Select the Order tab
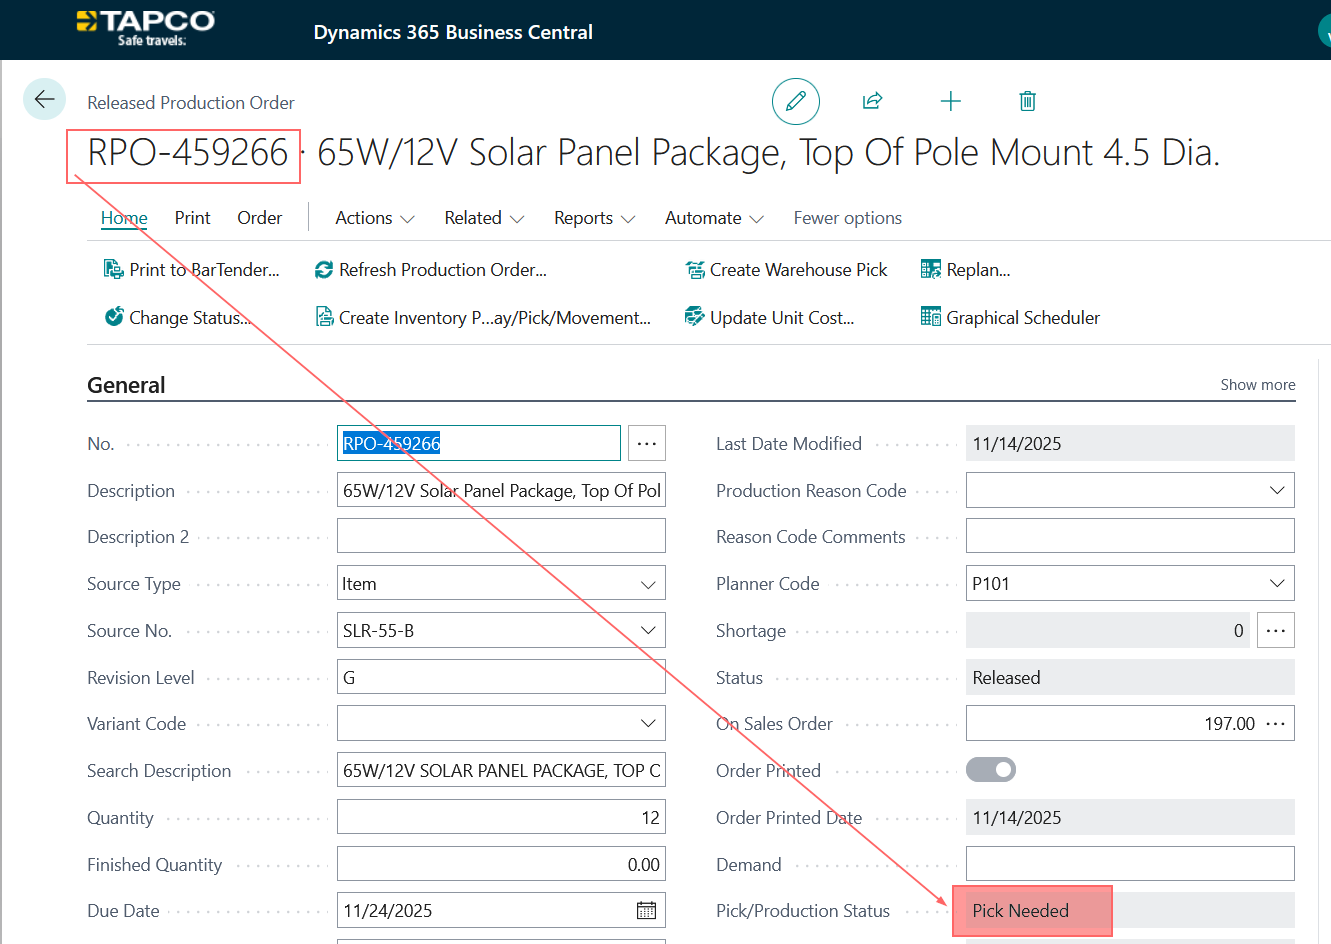 click(259, 218)
